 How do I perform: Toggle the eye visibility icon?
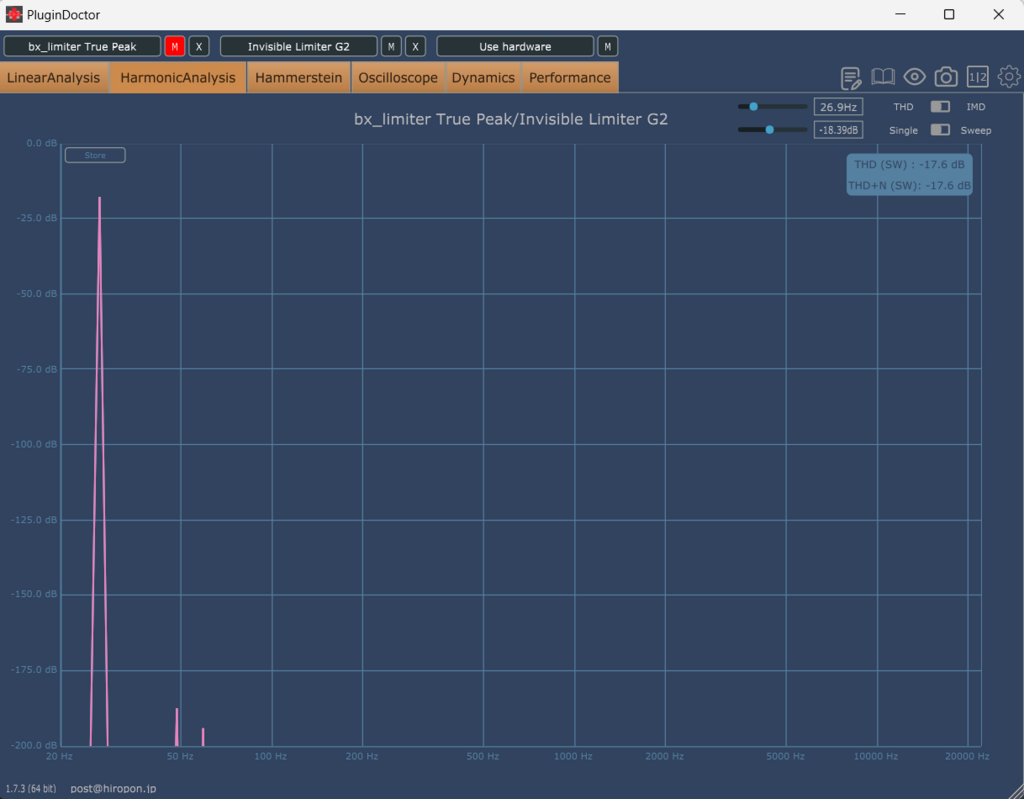[914, 77]
